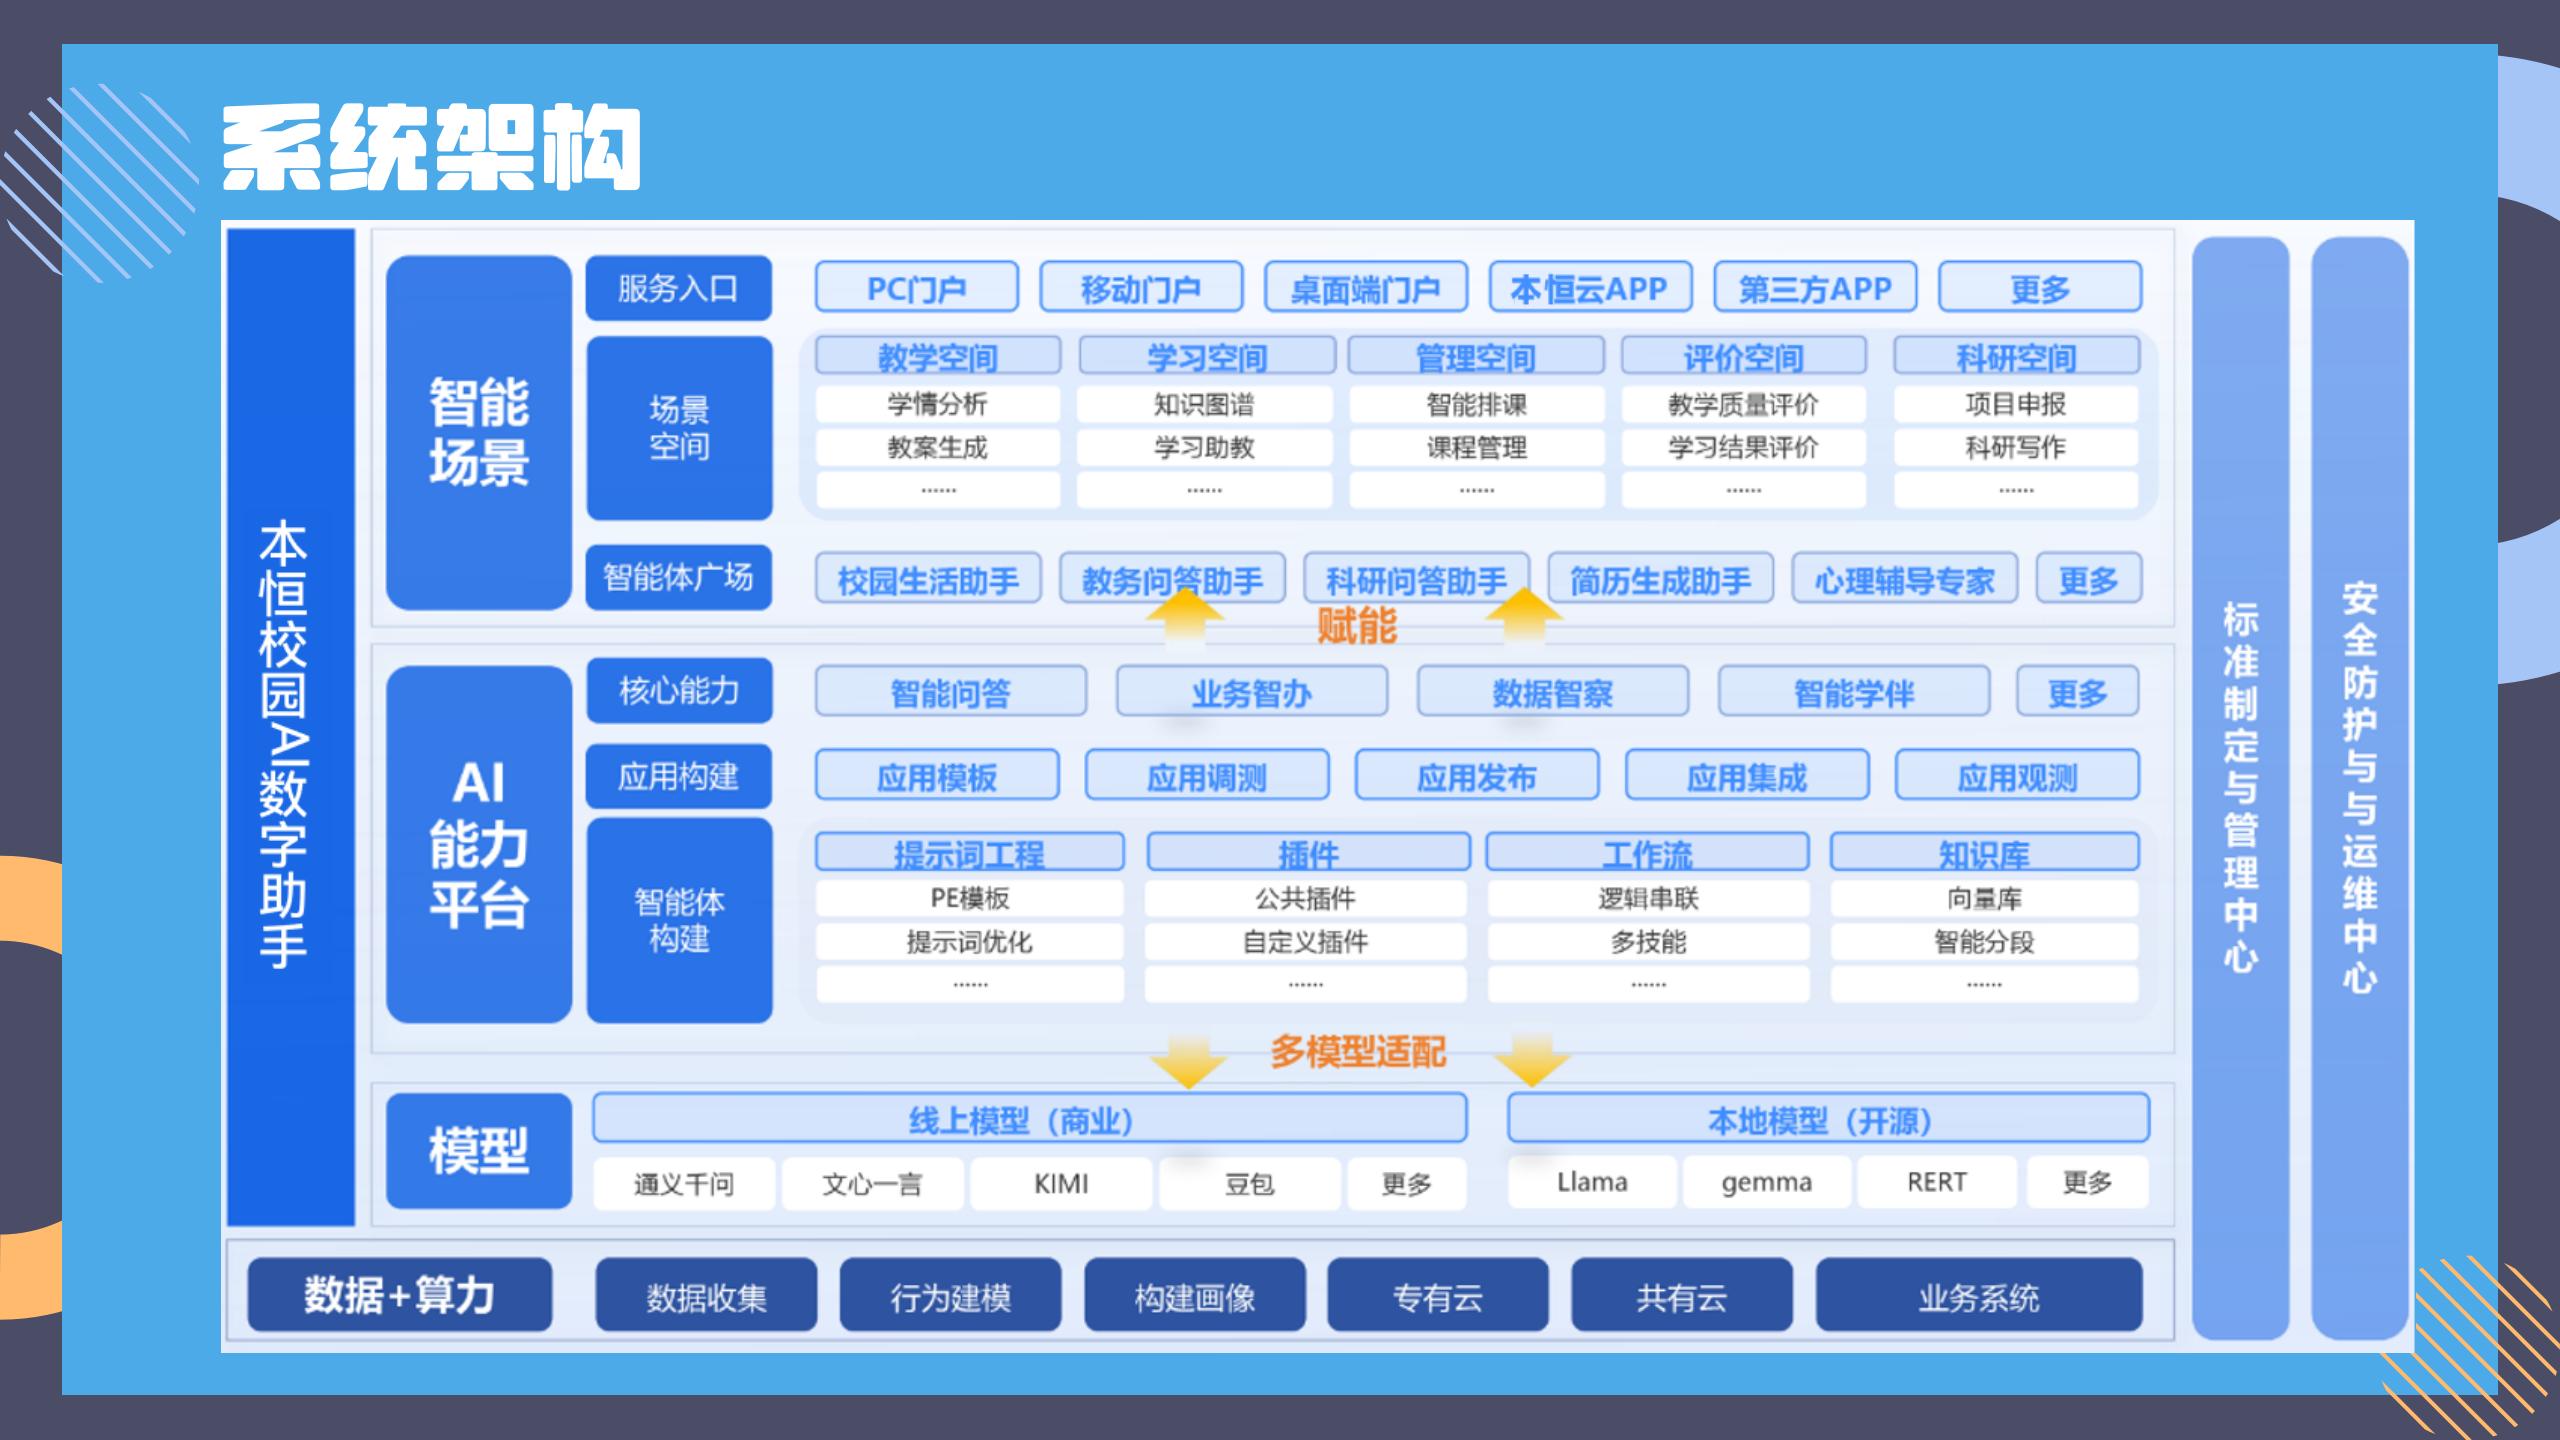
Task: Click the 公共插件 cell
Action: click(1306, 898)
